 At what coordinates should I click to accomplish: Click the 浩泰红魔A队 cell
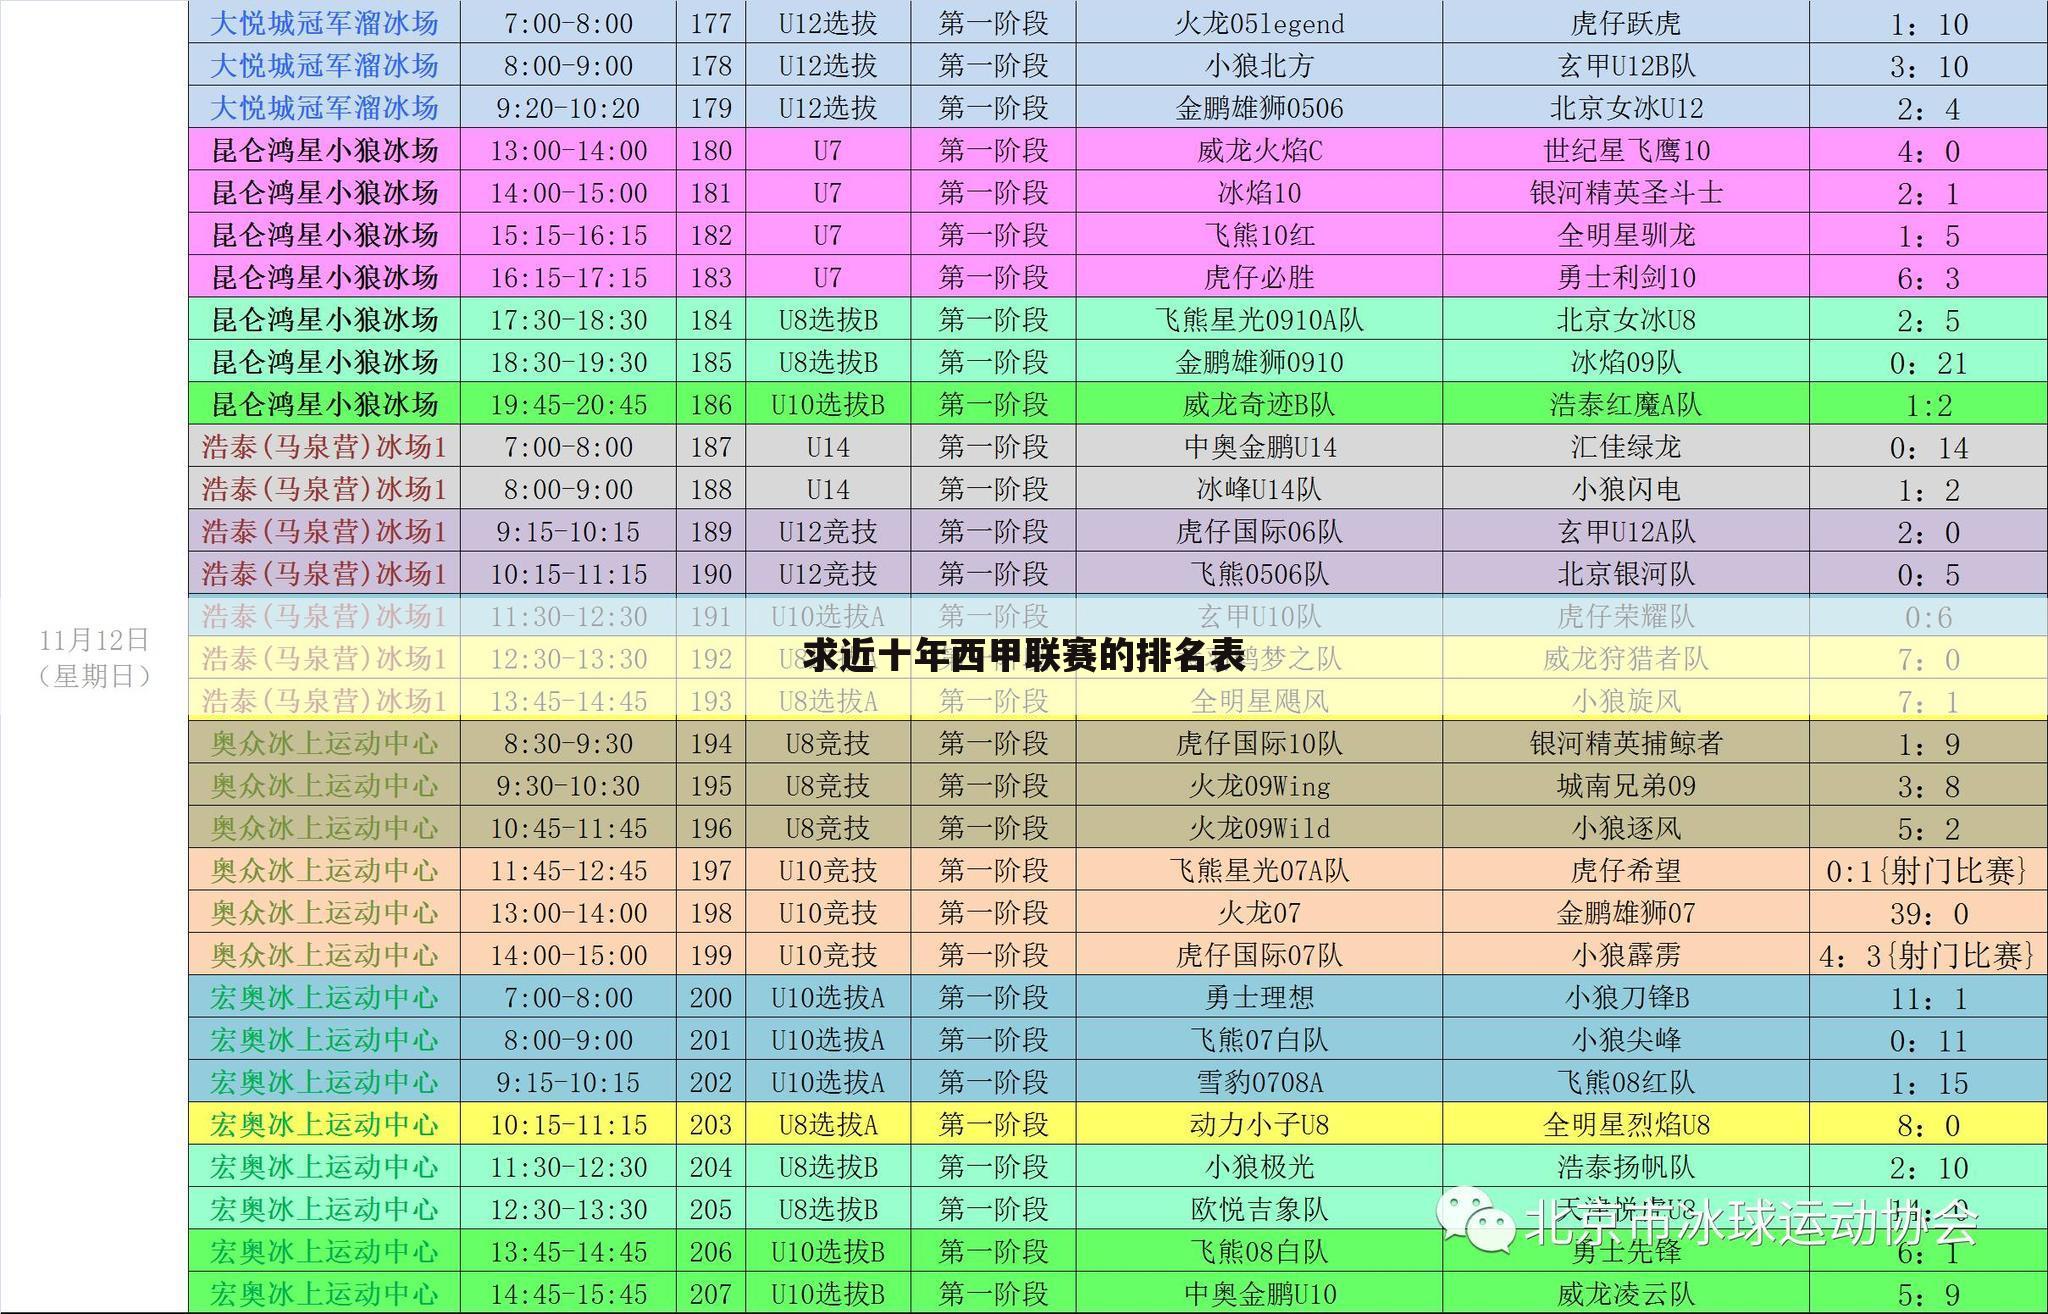point(1626,405)
